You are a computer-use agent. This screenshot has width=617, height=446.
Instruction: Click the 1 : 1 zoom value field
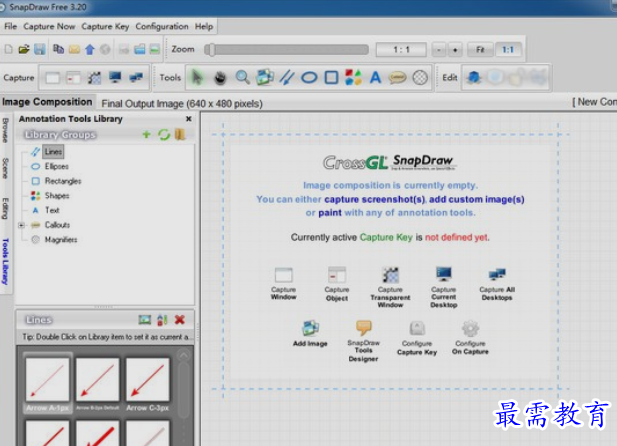coord(401,50)
